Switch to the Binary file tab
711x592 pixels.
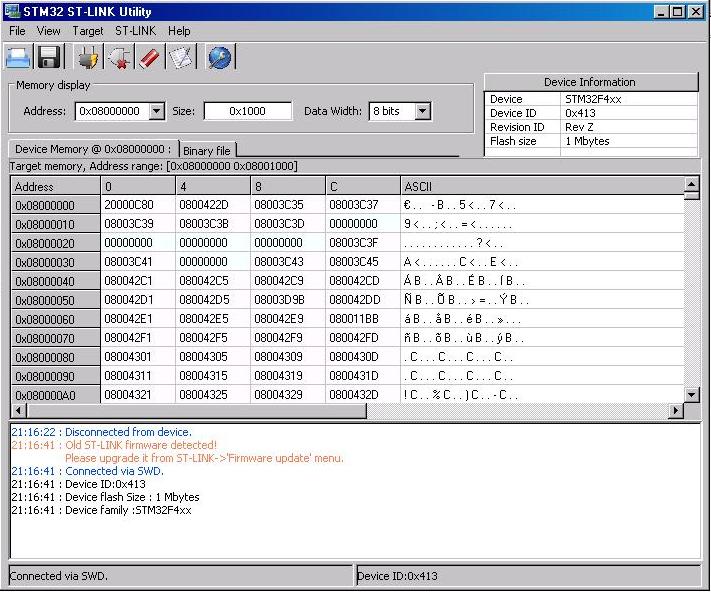[207, 151]
